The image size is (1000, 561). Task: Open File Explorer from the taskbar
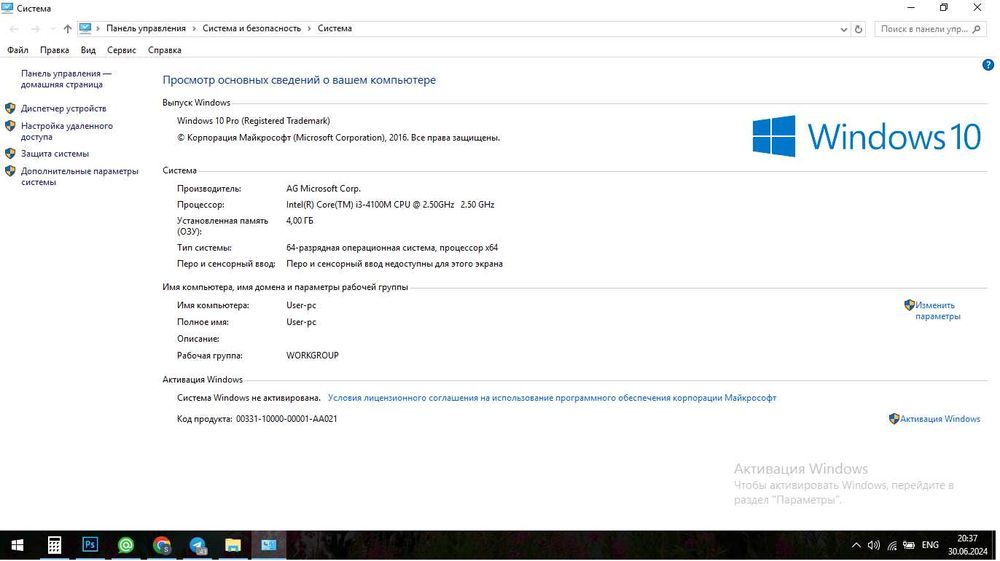click(x=233, y=545)
